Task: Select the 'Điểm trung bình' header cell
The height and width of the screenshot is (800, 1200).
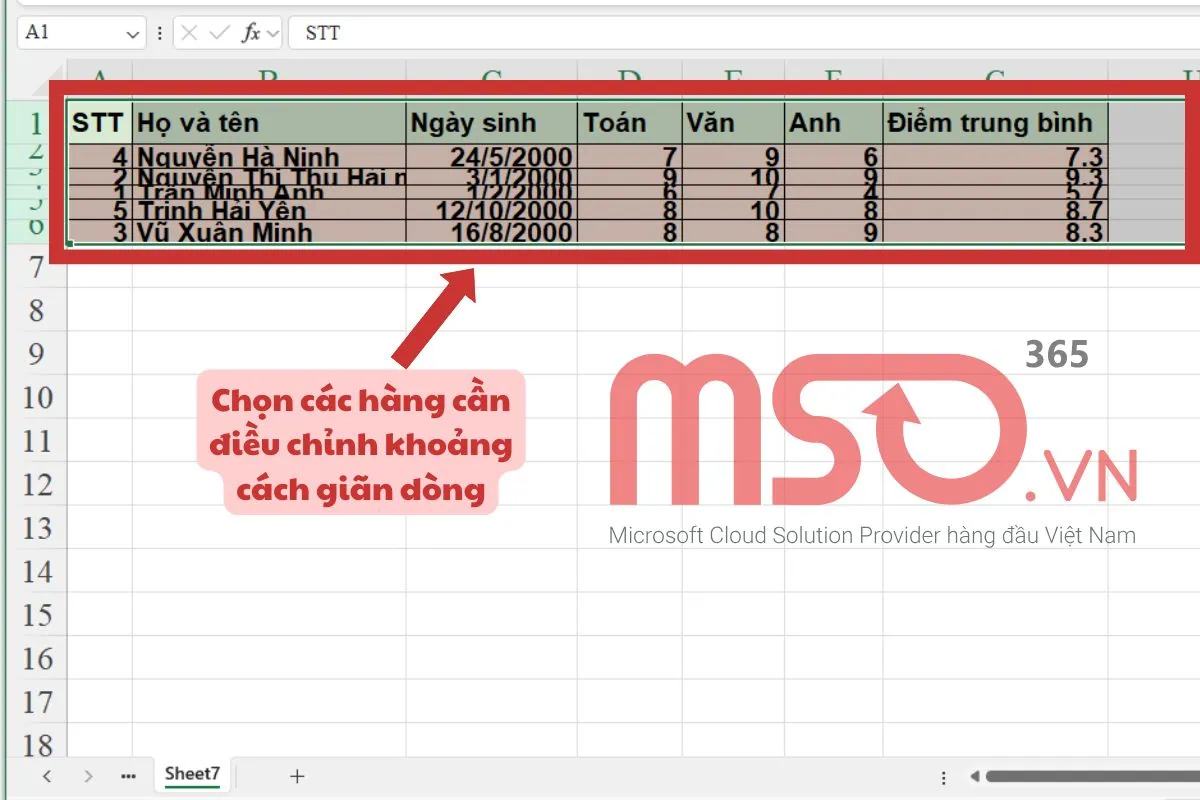Action: tap(994, 123)
